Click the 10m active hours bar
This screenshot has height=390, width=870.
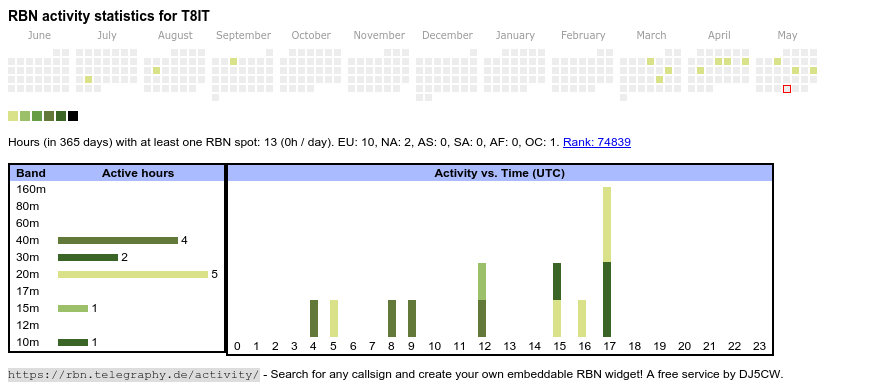(x=73, y=342)
